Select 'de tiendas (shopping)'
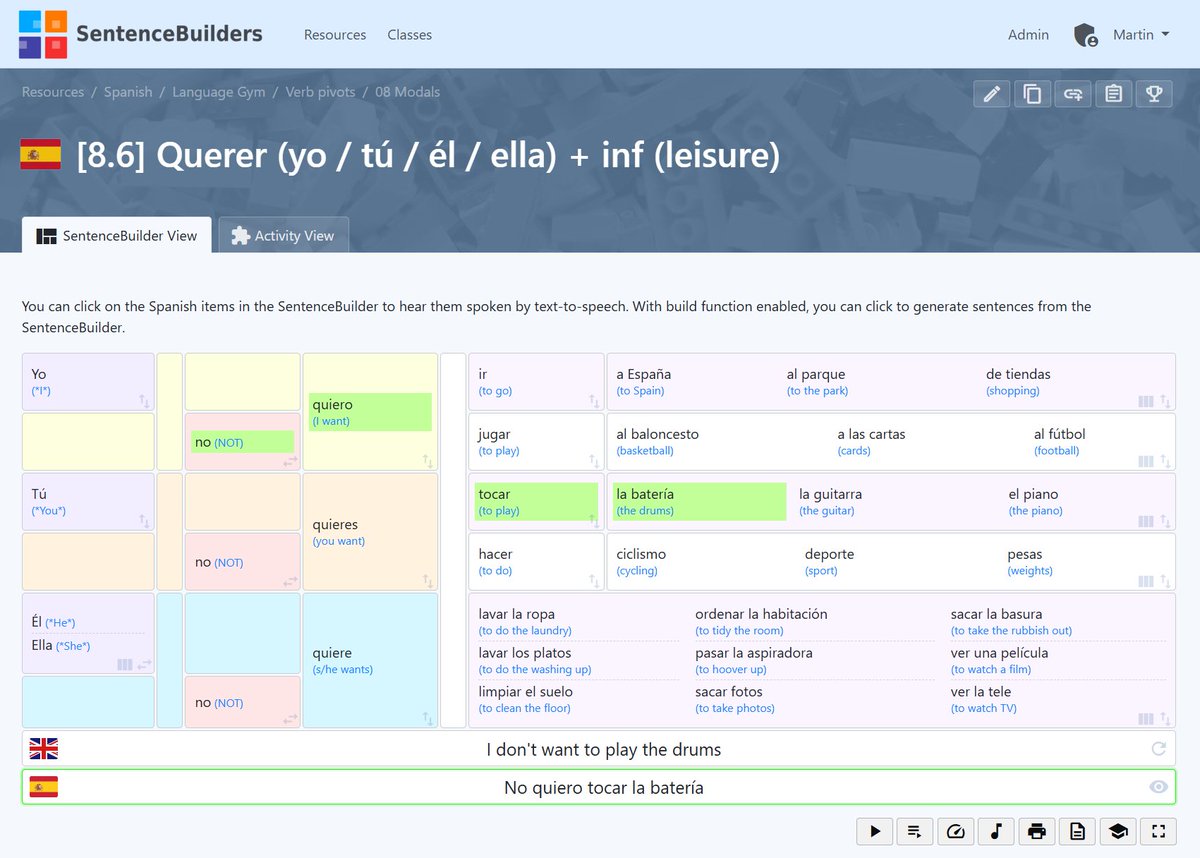The height and width of the screenshot is (858, 1200). click(1018, 381)
